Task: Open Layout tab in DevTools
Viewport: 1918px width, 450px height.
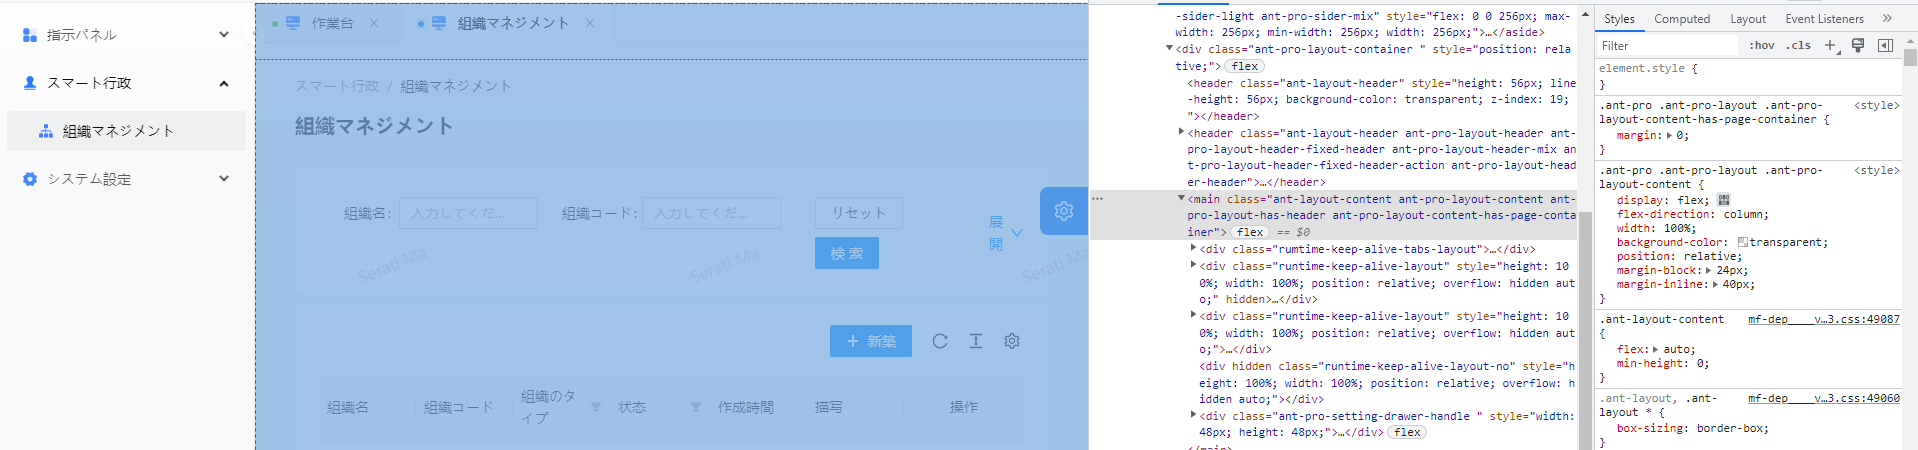Action: [x=1748, y=18]
